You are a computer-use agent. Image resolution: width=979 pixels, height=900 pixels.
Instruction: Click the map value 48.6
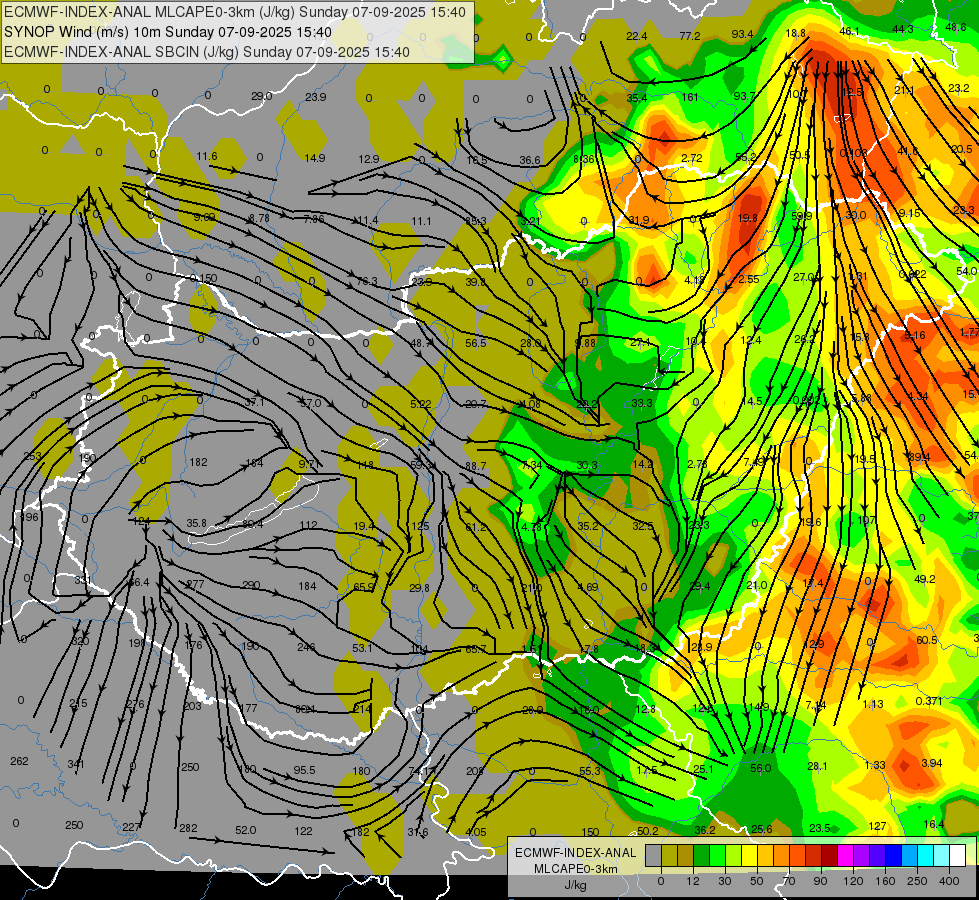point(956,27)
